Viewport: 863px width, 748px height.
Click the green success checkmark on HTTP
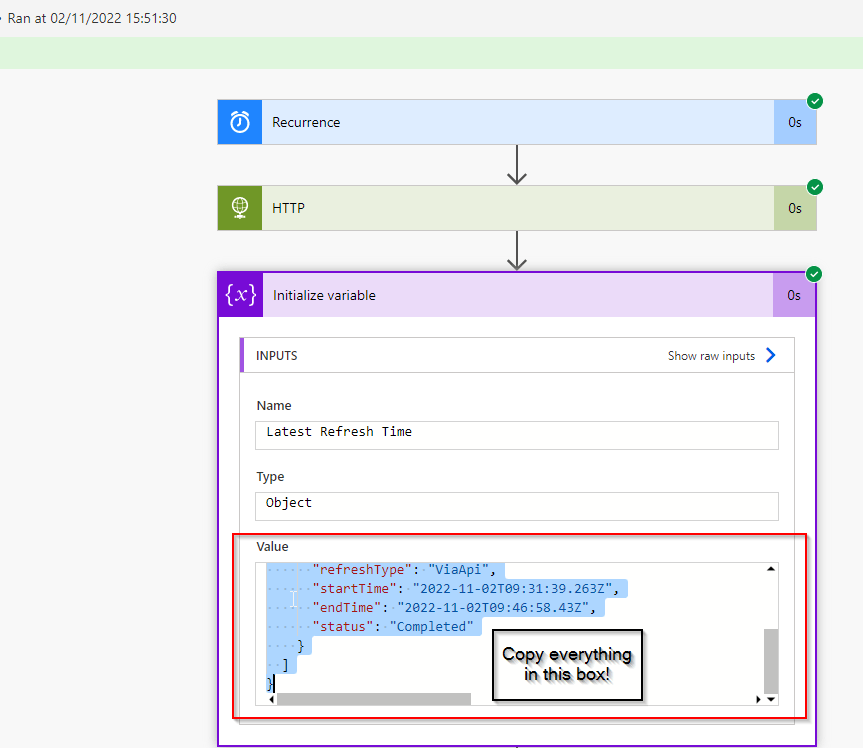815,187
